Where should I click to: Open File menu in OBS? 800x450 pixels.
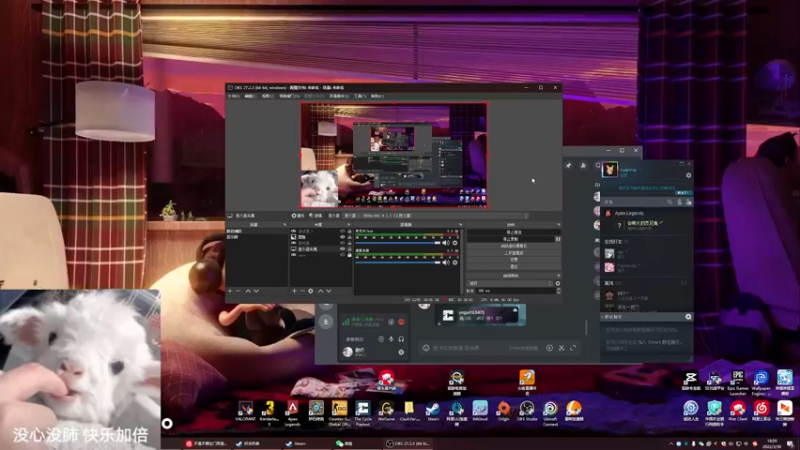pos(234,96)
